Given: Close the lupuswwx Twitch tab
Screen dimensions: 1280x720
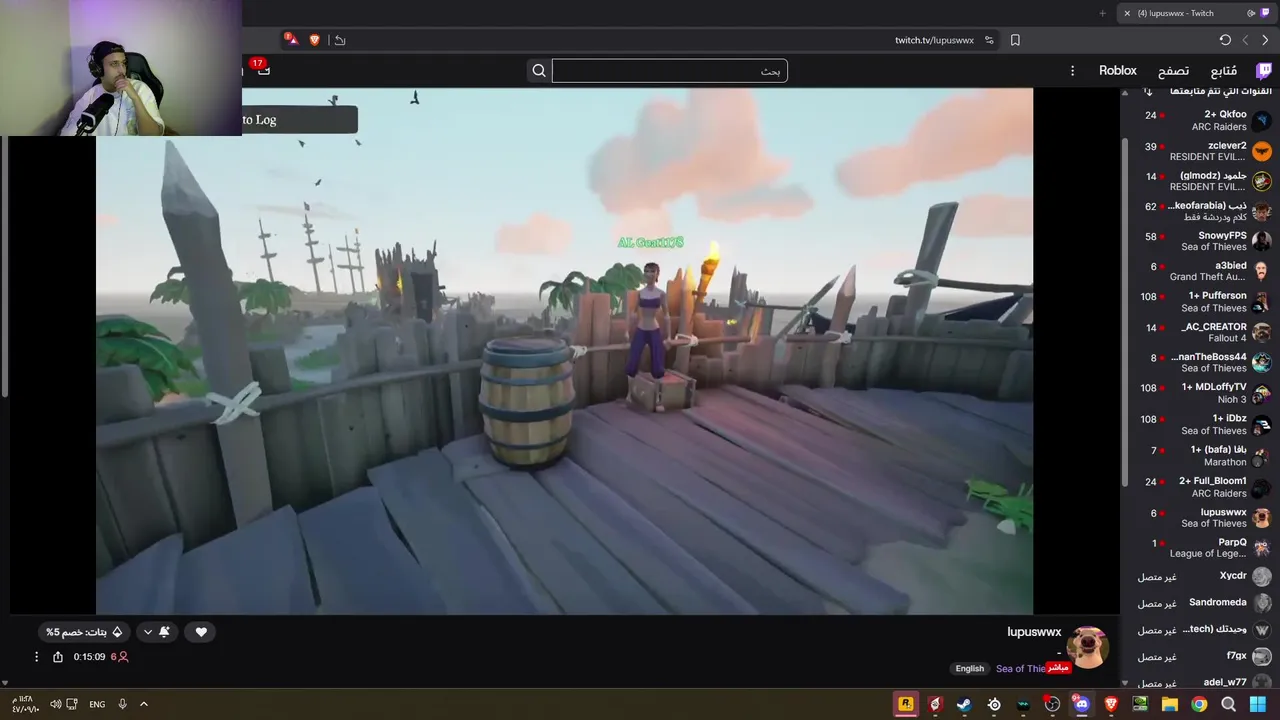Looking at the screenshot, I should [x=1127, y=13].
